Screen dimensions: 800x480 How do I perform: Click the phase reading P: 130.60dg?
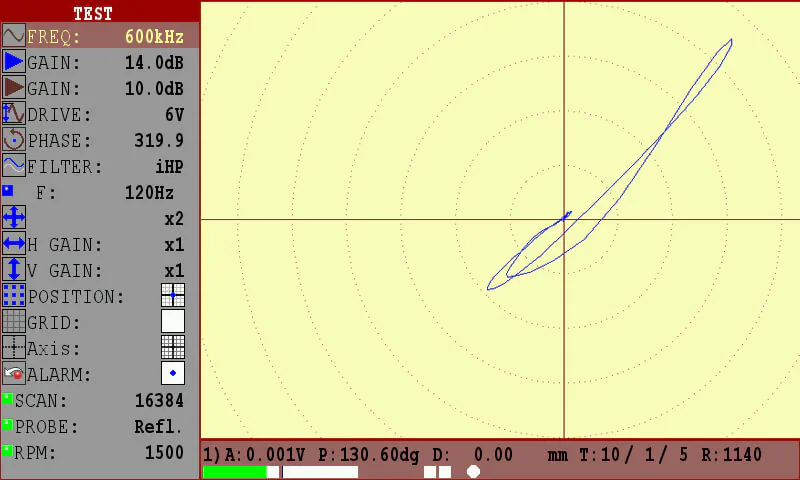pyautogui.click(x=368, y=454)
